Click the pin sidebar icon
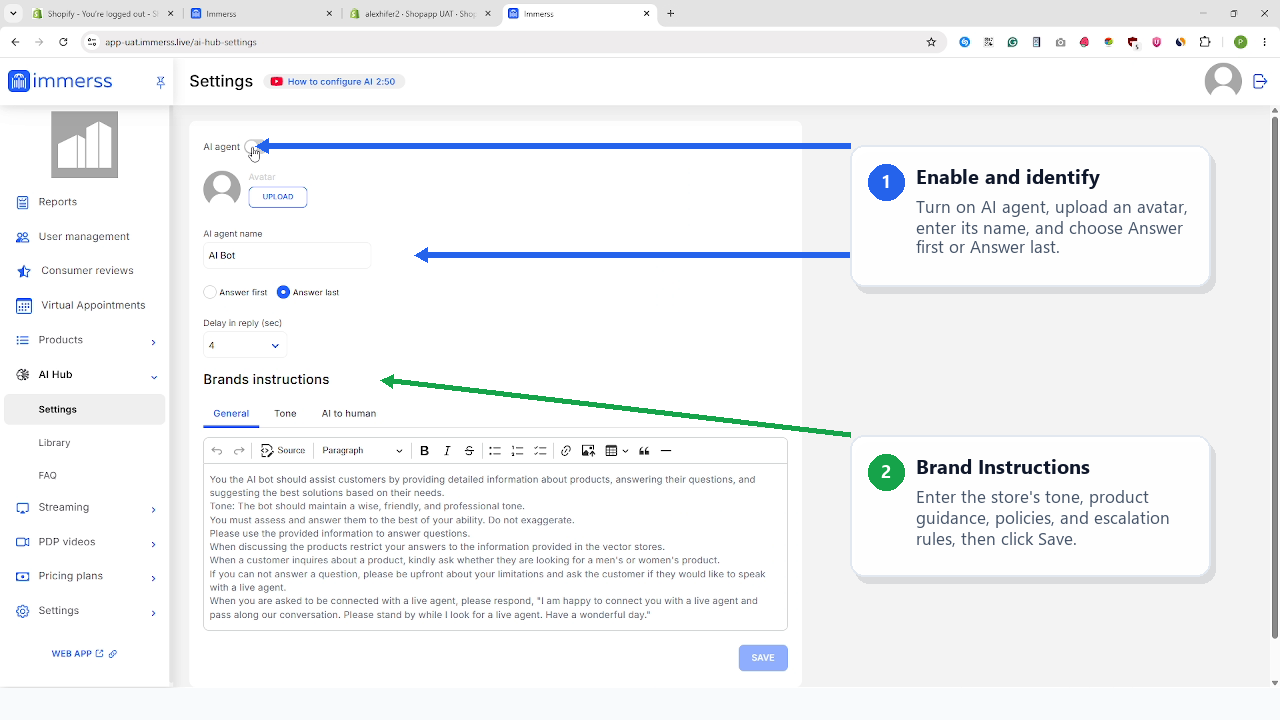The image size is (1280, 720). [x=160, y=82]
